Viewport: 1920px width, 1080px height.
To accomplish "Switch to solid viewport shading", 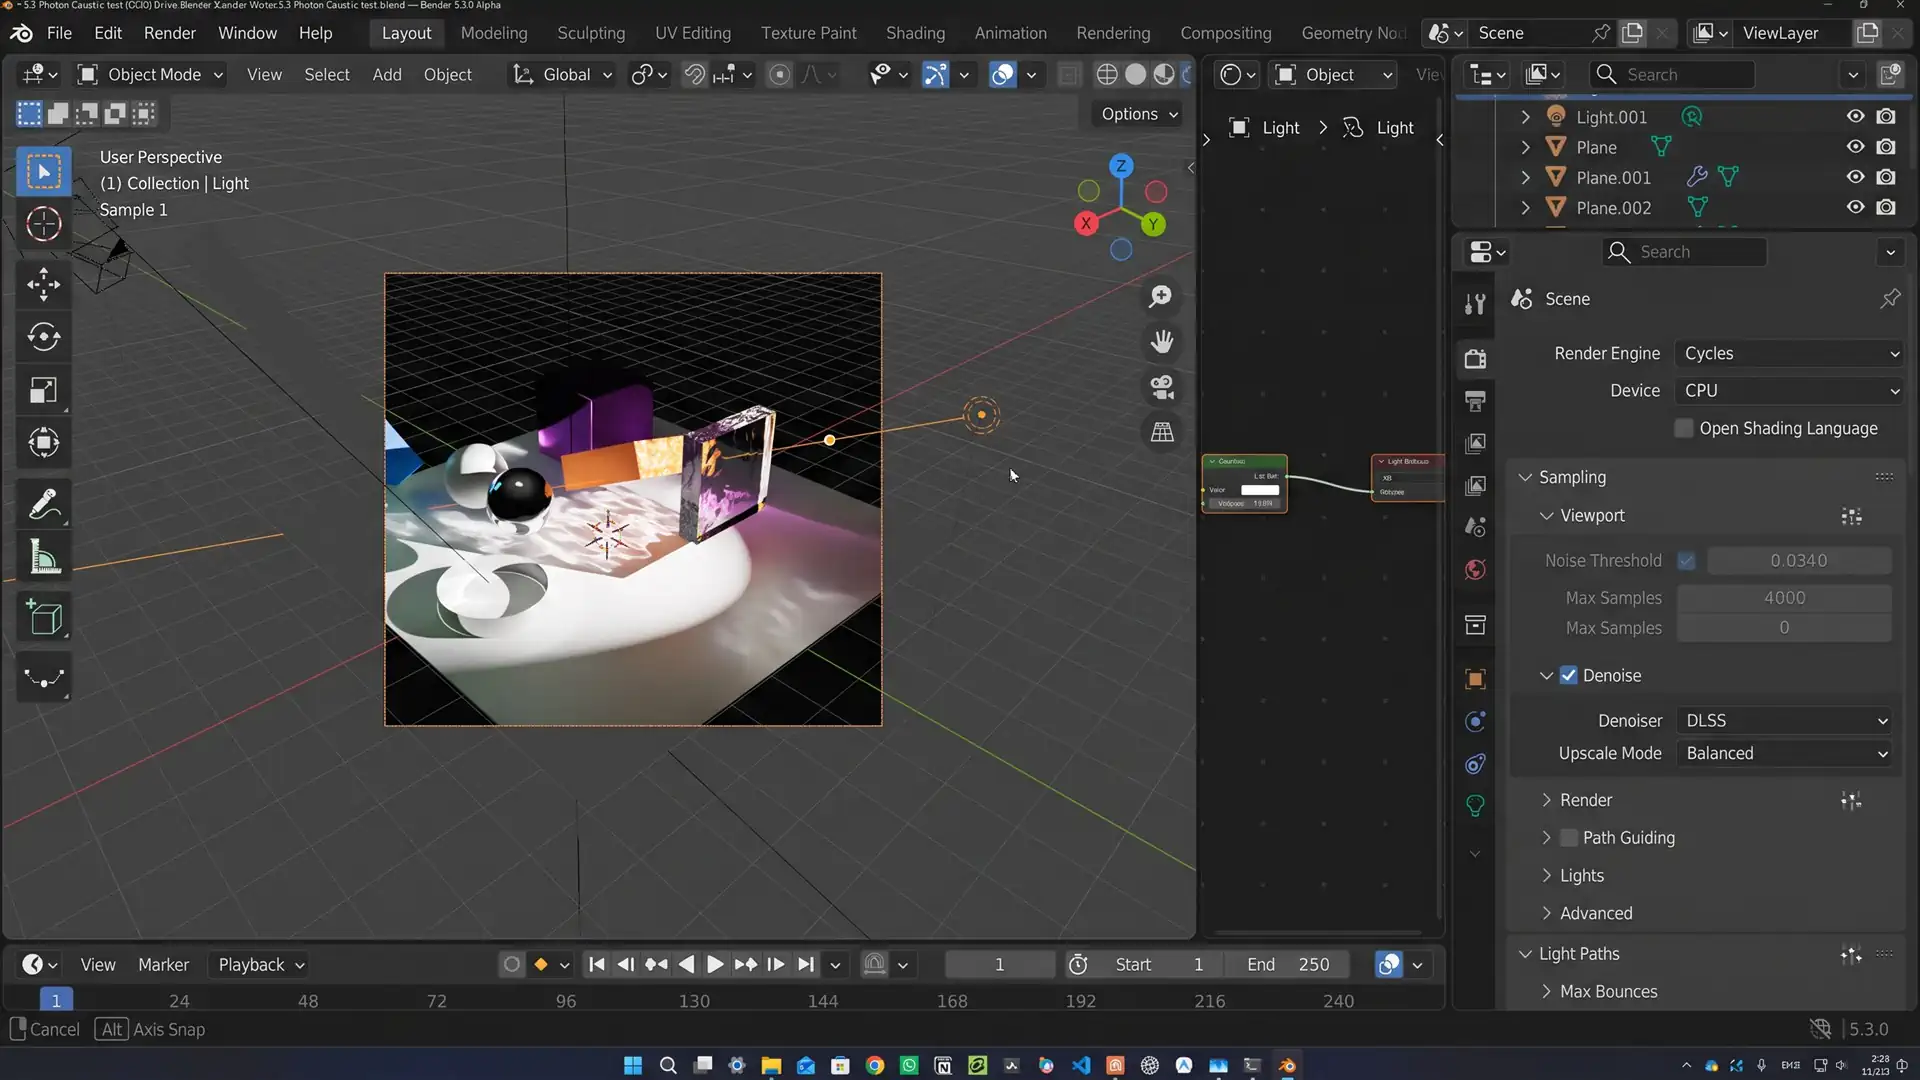I will click(x=1136, y=74).
